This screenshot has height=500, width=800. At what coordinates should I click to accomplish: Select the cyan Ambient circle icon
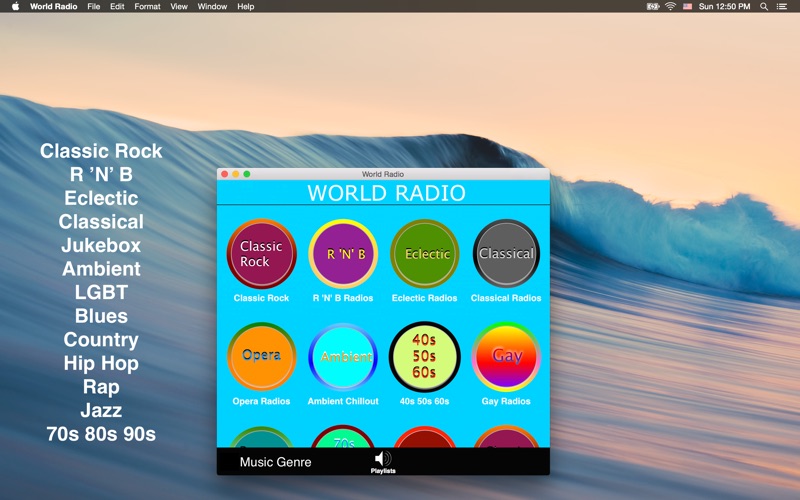[343, 356]
